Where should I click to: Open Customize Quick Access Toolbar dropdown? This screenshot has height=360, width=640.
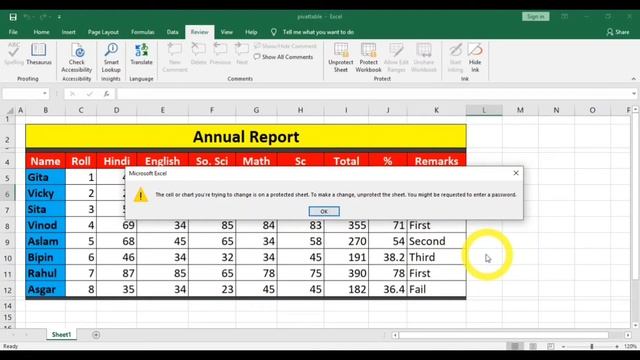59,17
